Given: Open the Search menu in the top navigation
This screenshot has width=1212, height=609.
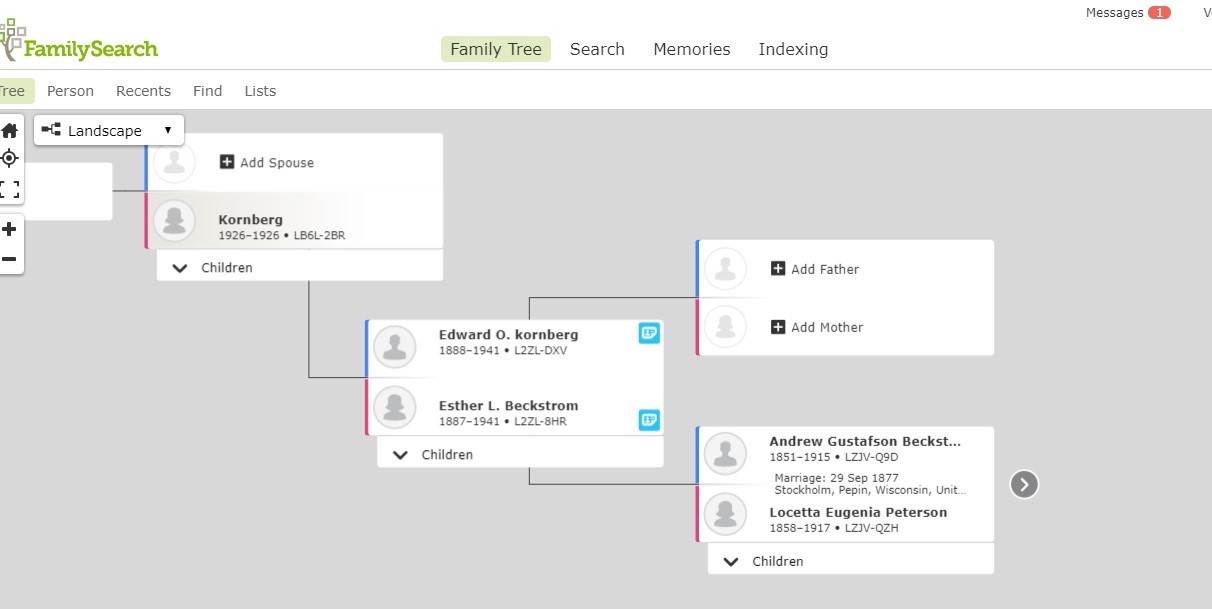Looking at the screenshot, I should [597, 49].
